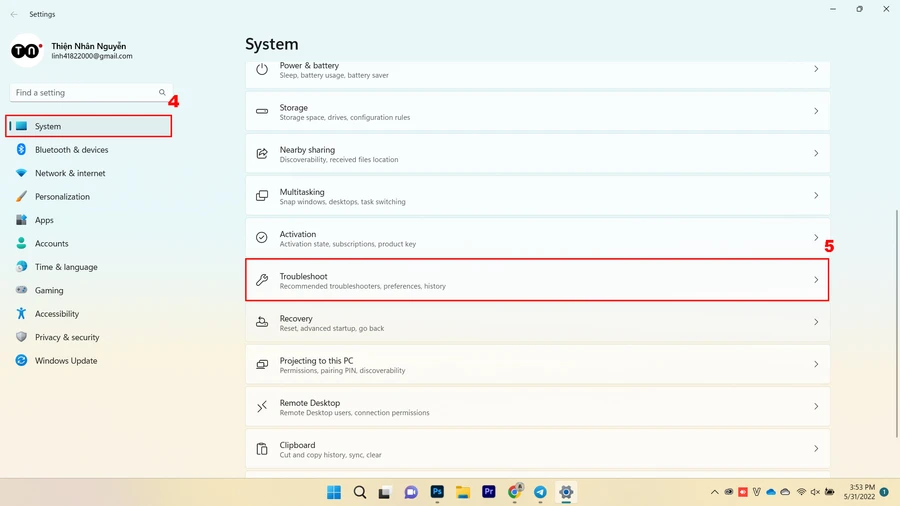
Task: Expand Multitasking row chevron
Action: click(x=816, y=196)
